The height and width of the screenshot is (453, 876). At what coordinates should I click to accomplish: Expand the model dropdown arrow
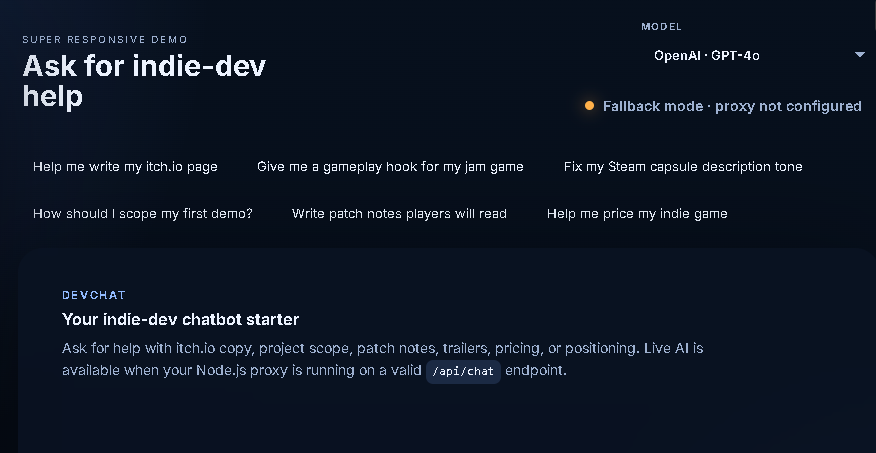tap(859, 55)
